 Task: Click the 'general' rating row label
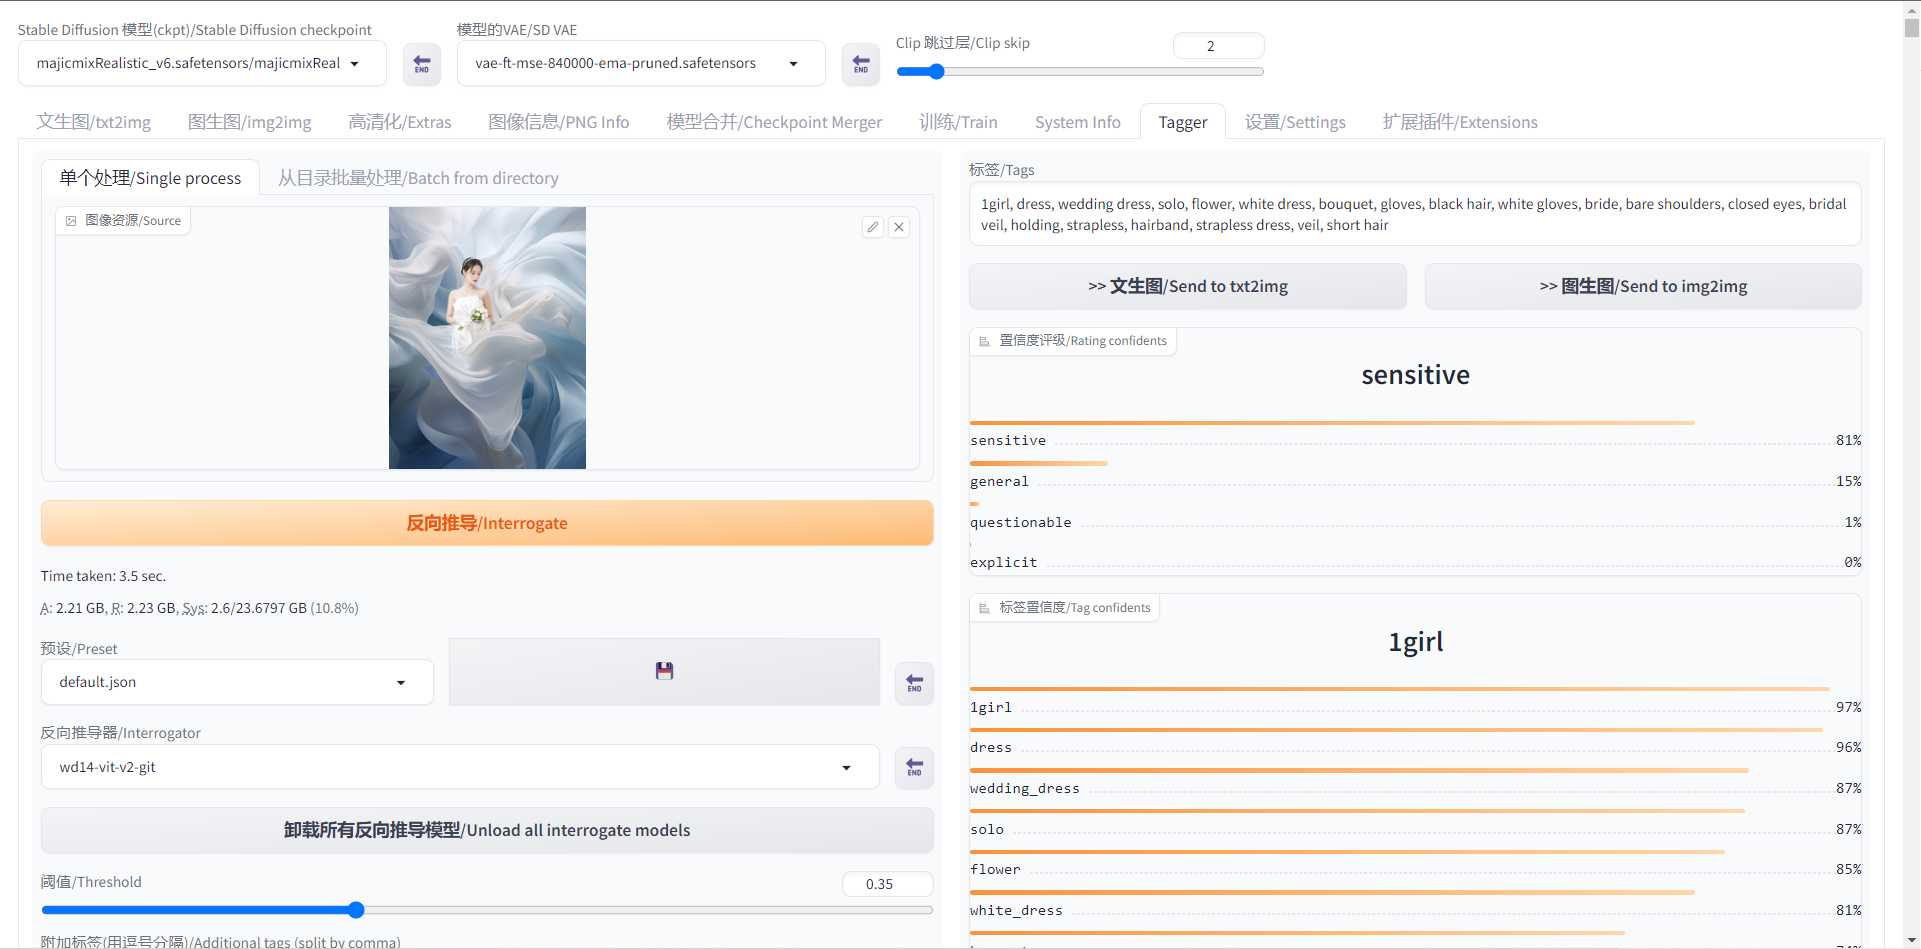pos(999,482)
